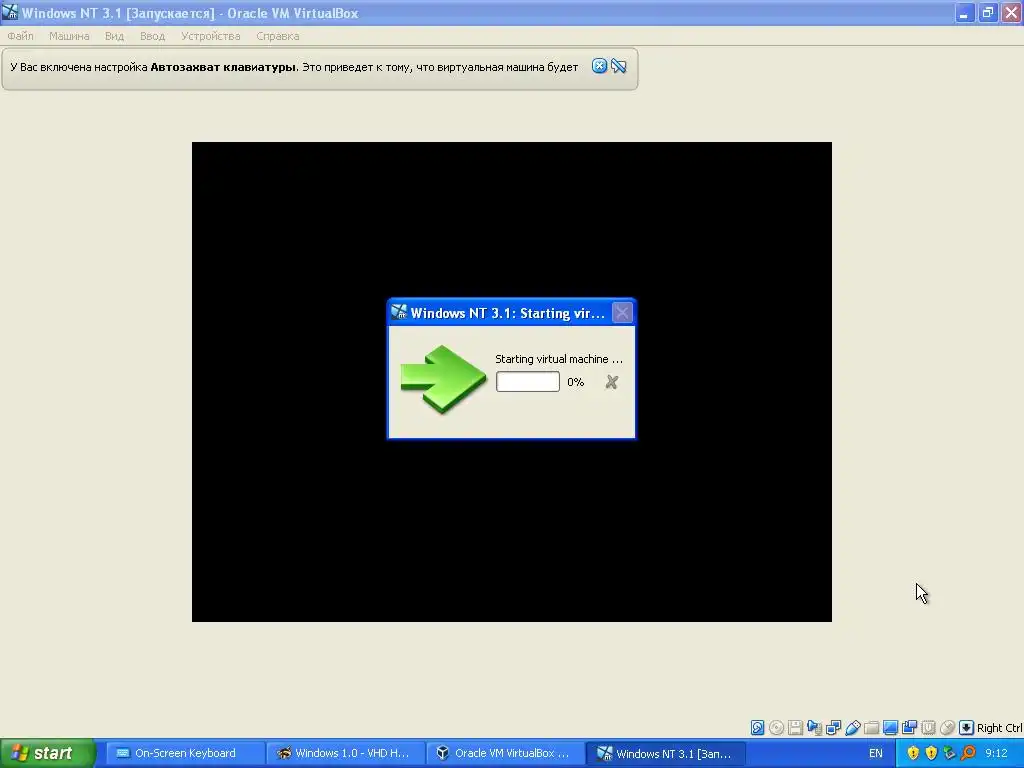The height and width of the screenshot is (768, 1024).
Task: Click the 0% startup progress bar
Action: coord(528,382)
